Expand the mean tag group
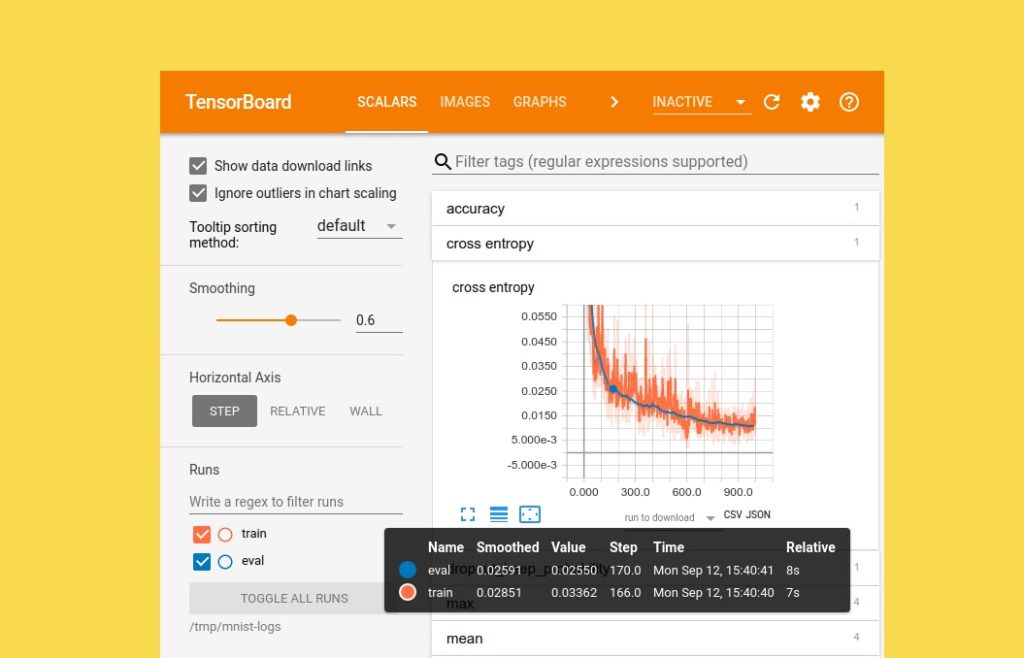The image size is (1024, 658). 655,638
